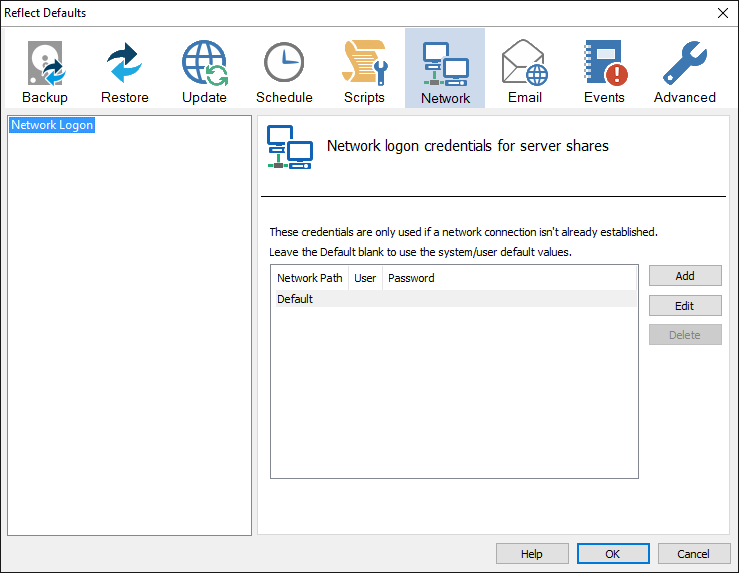Click the Edit credentials button
Viewport: 740px width, 573px height.
[685, 306]
